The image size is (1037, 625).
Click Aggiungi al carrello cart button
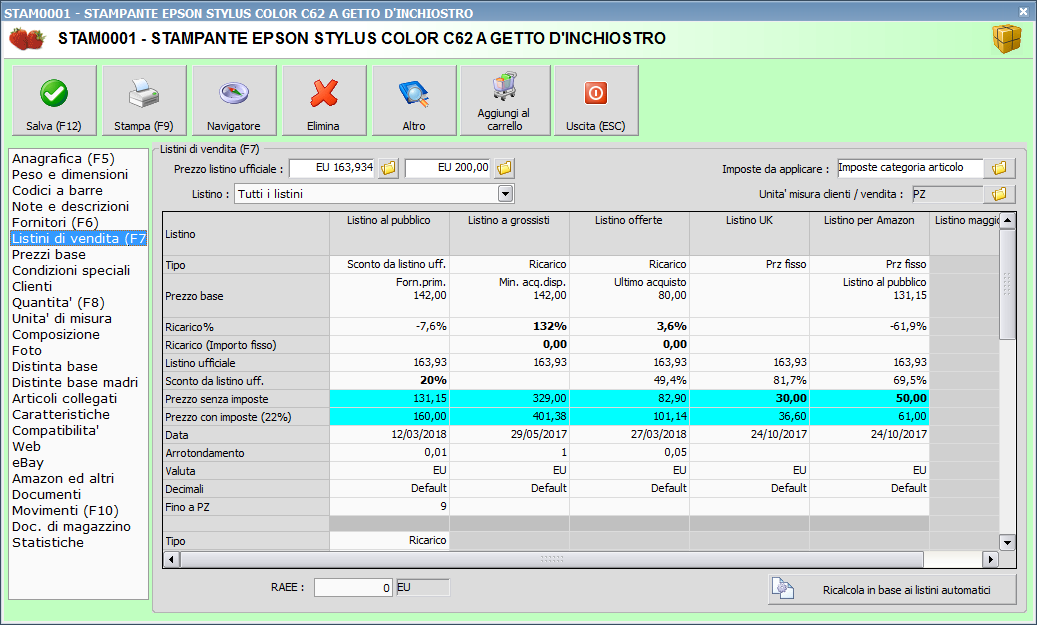tap(505, 101)
